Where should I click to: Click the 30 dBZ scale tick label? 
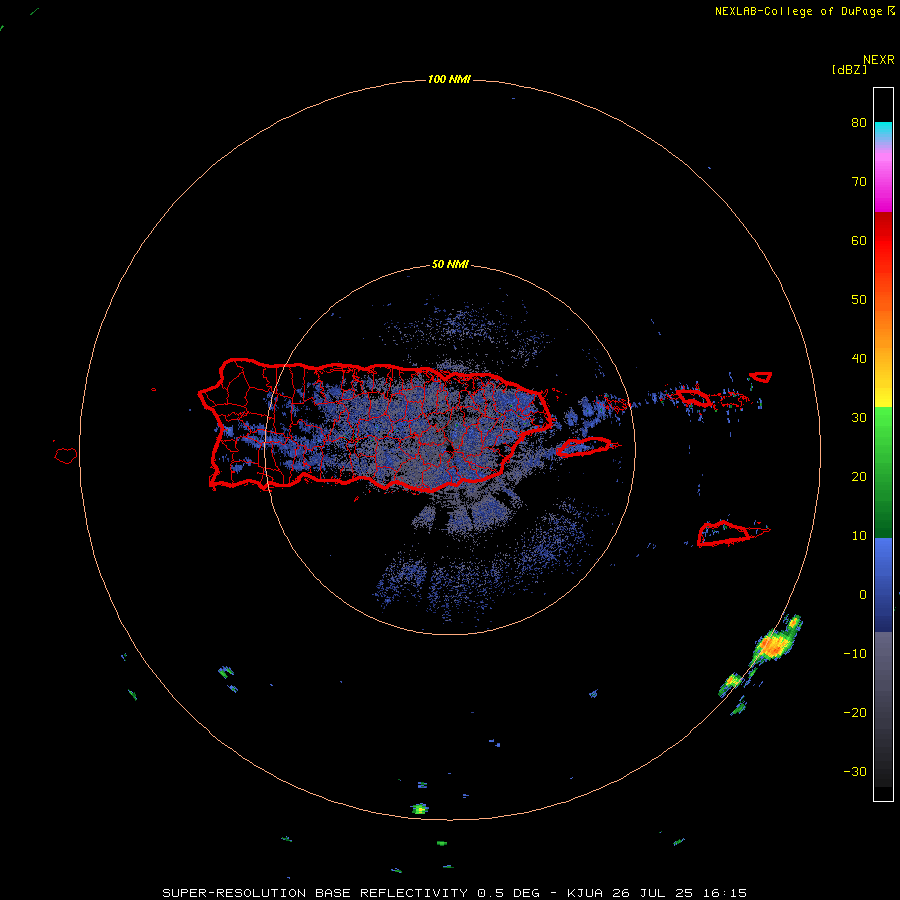pyautogui.click(x=859, y=417)
